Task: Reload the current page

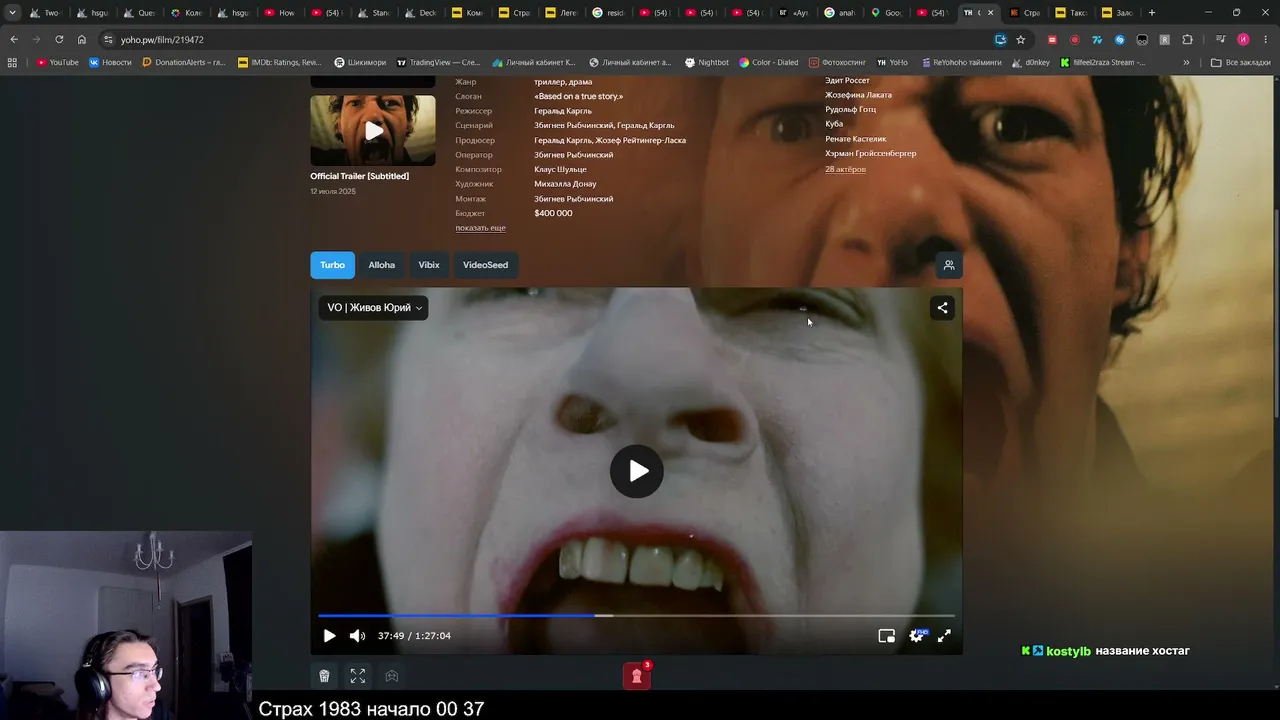Action: pos(59,40)
